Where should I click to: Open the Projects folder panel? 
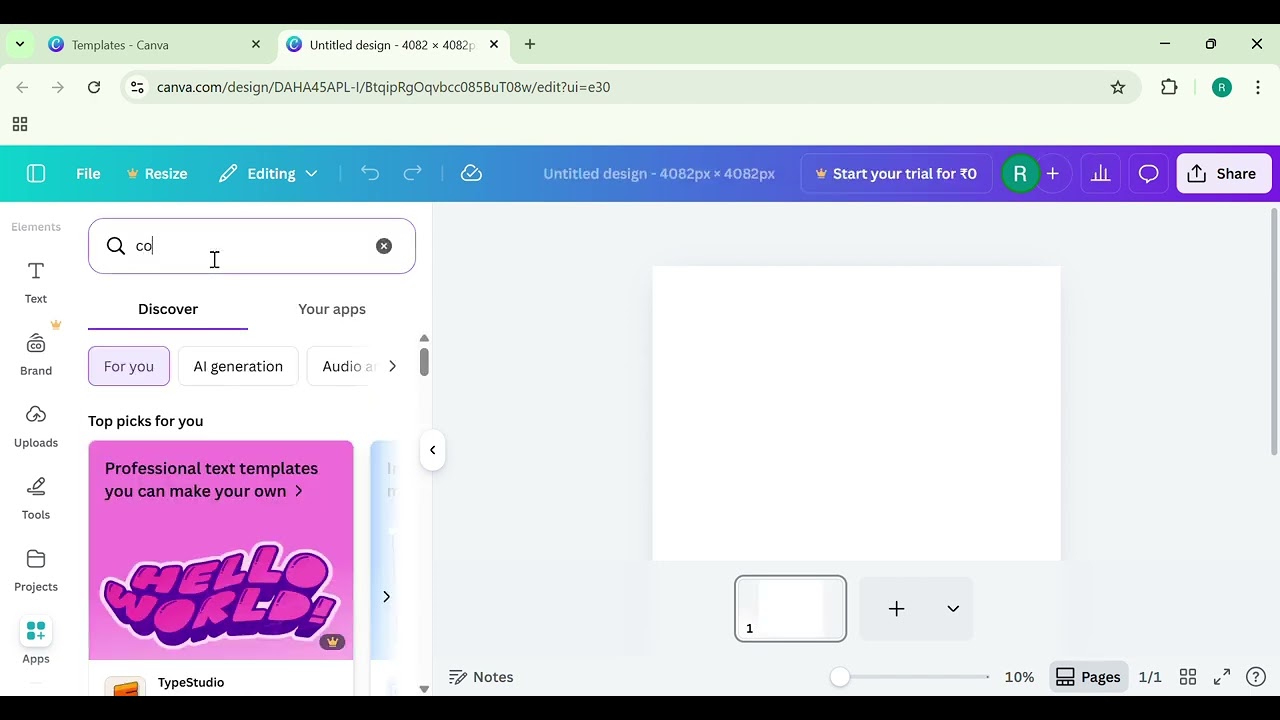coord(36,571)
